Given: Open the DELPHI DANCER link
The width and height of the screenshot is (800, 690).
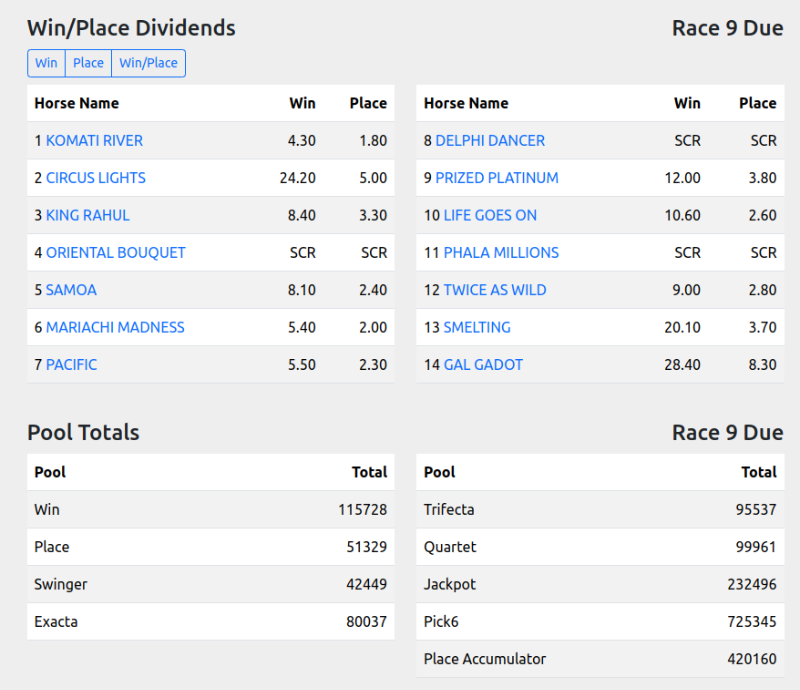Looking at the screenshot, I should (490, 141).
